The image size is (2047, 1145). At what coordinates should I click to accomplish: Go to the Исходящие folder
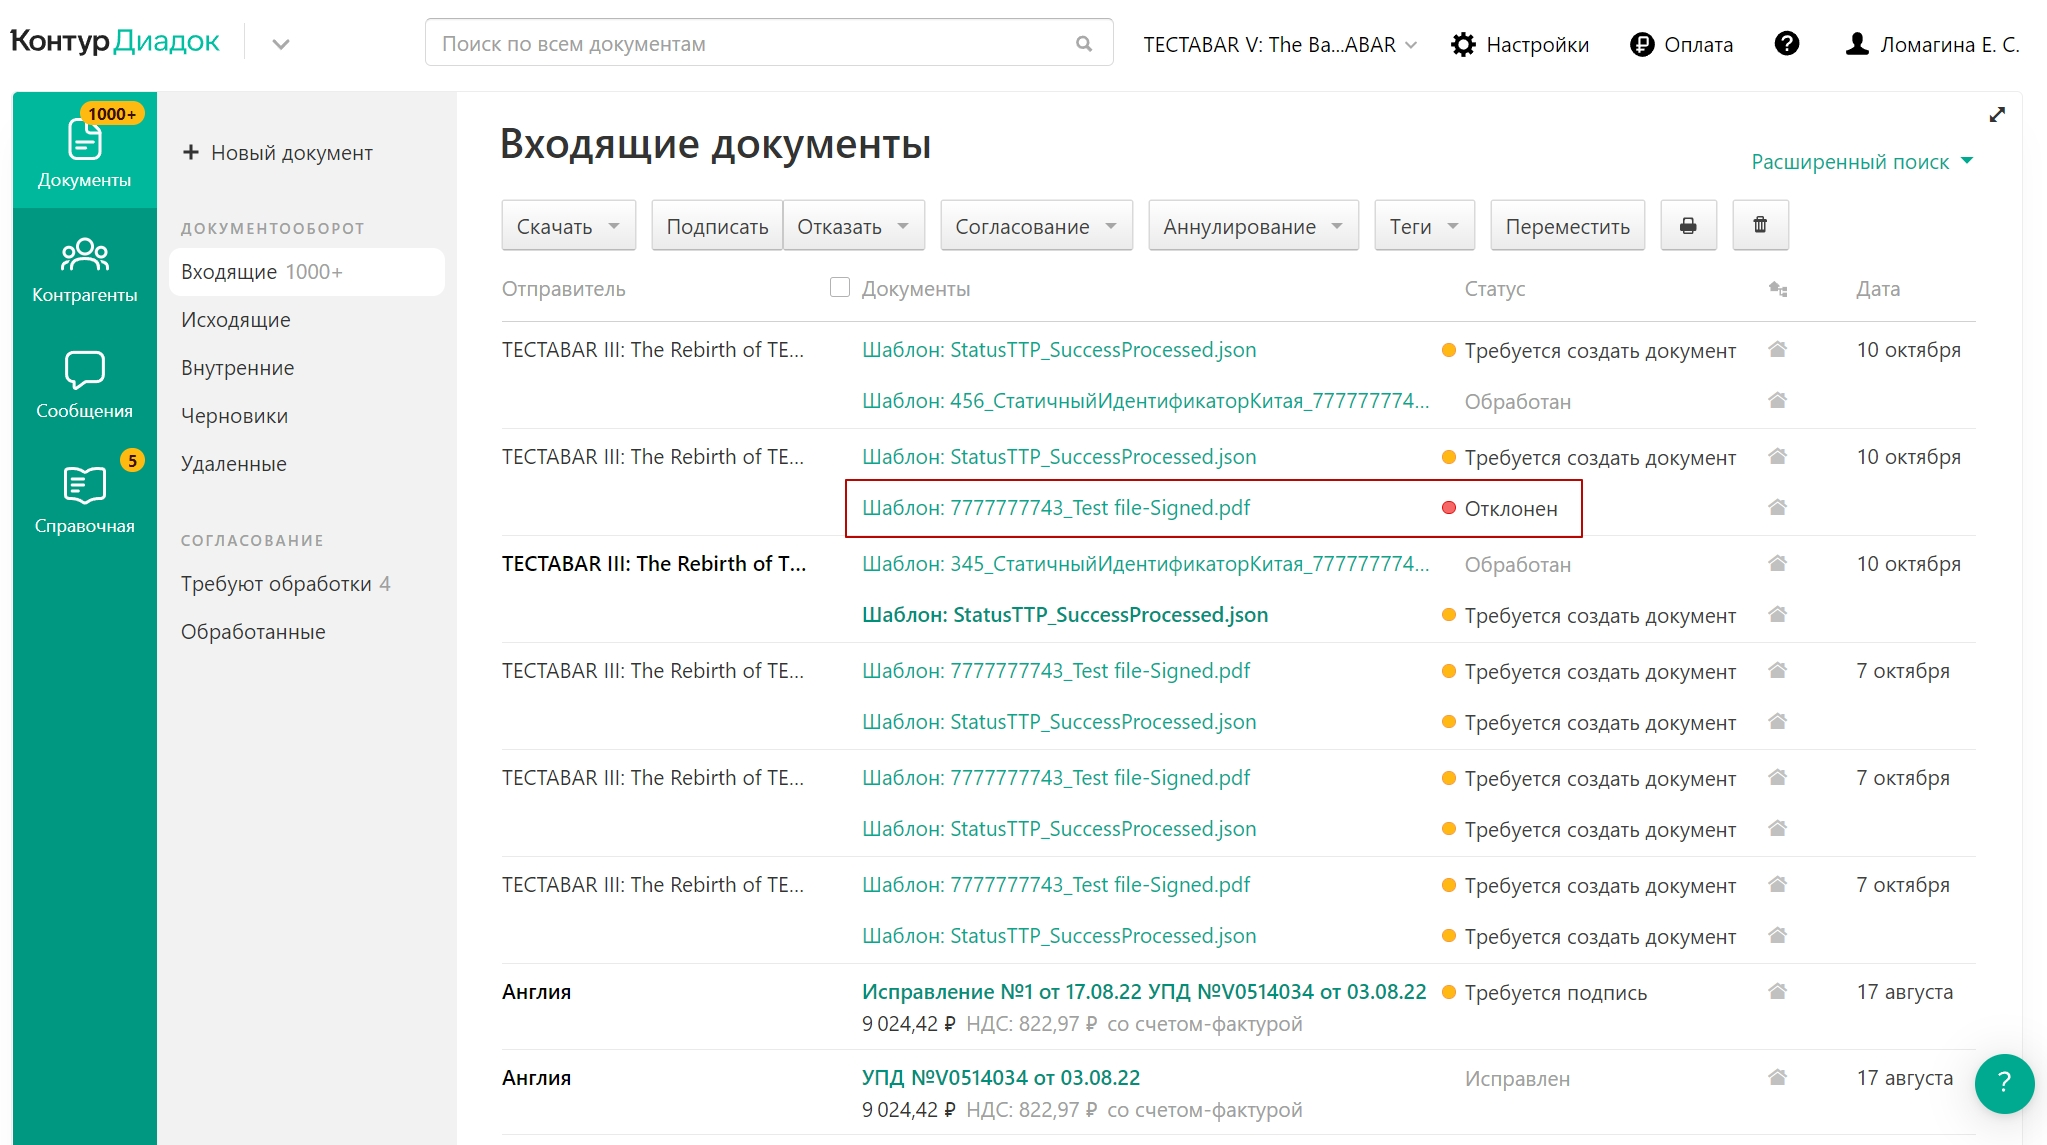click(236, 320)
